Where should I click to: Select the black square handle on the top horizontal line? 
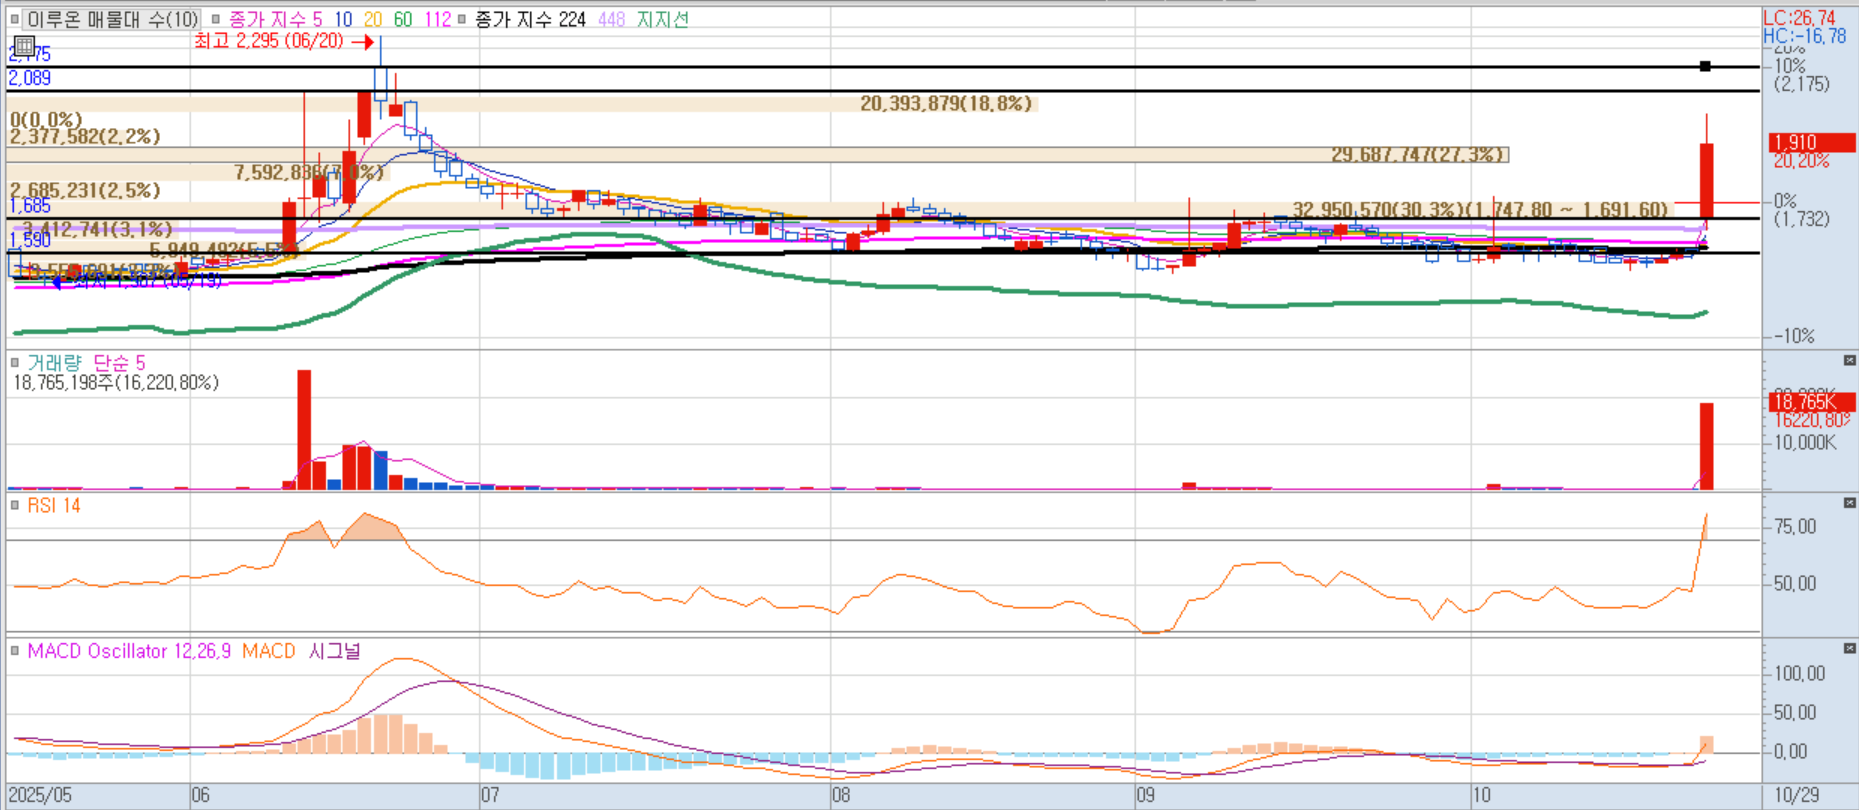coord(1705,67)
